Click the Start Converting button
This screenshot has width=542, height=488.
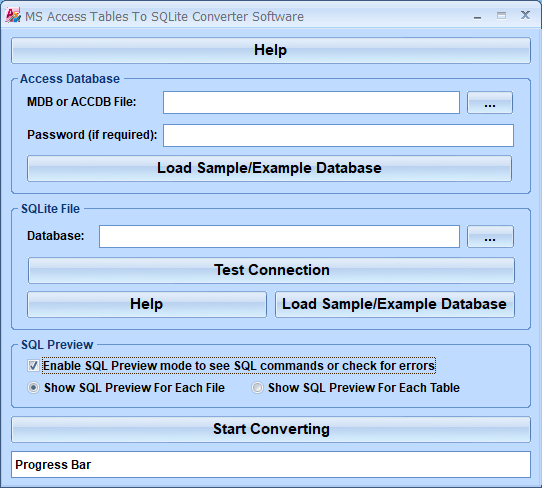pyautogui.click(x=271, y=430)
